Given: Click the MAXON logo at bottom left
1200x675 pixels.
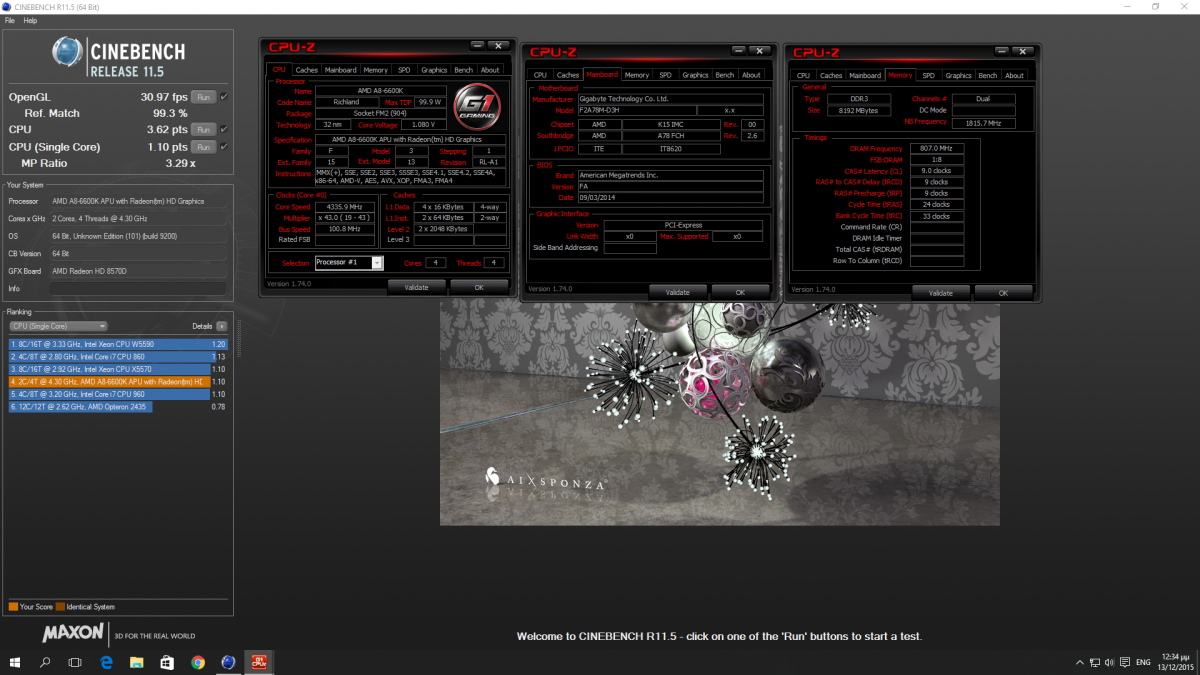Looking at the screenshot, I should [73, 633].
